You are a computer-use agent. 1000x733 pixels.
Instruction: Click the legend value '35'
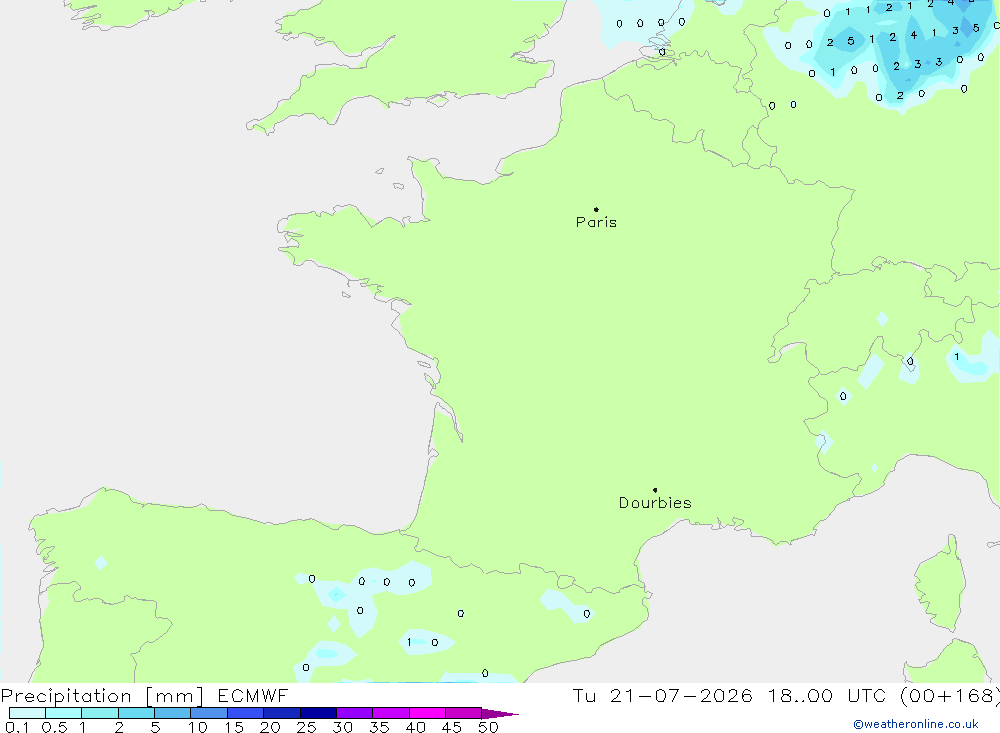point(379,727)
